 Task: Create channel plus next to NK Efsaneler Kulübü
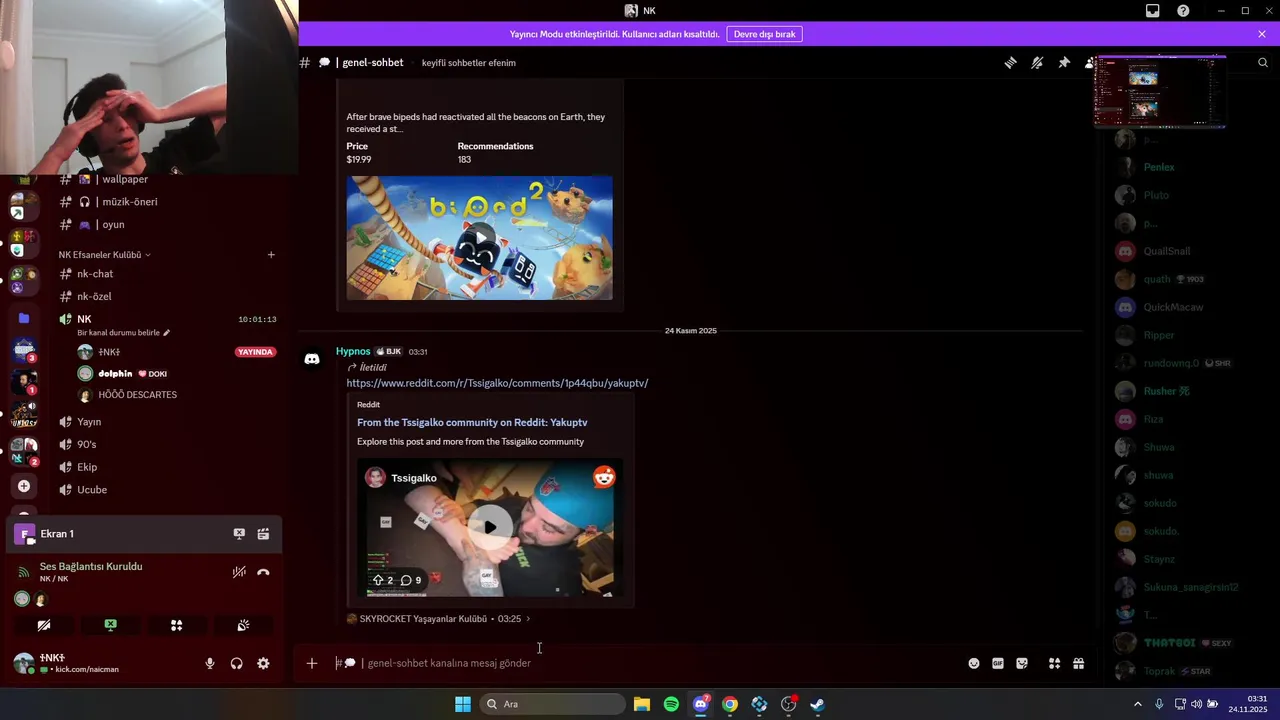point(271,255)
